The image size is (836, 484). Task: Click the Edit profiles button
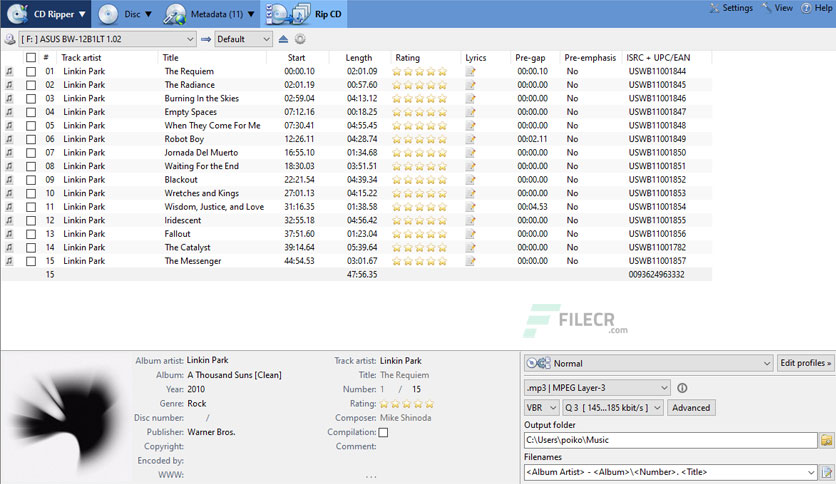[805, 363]
